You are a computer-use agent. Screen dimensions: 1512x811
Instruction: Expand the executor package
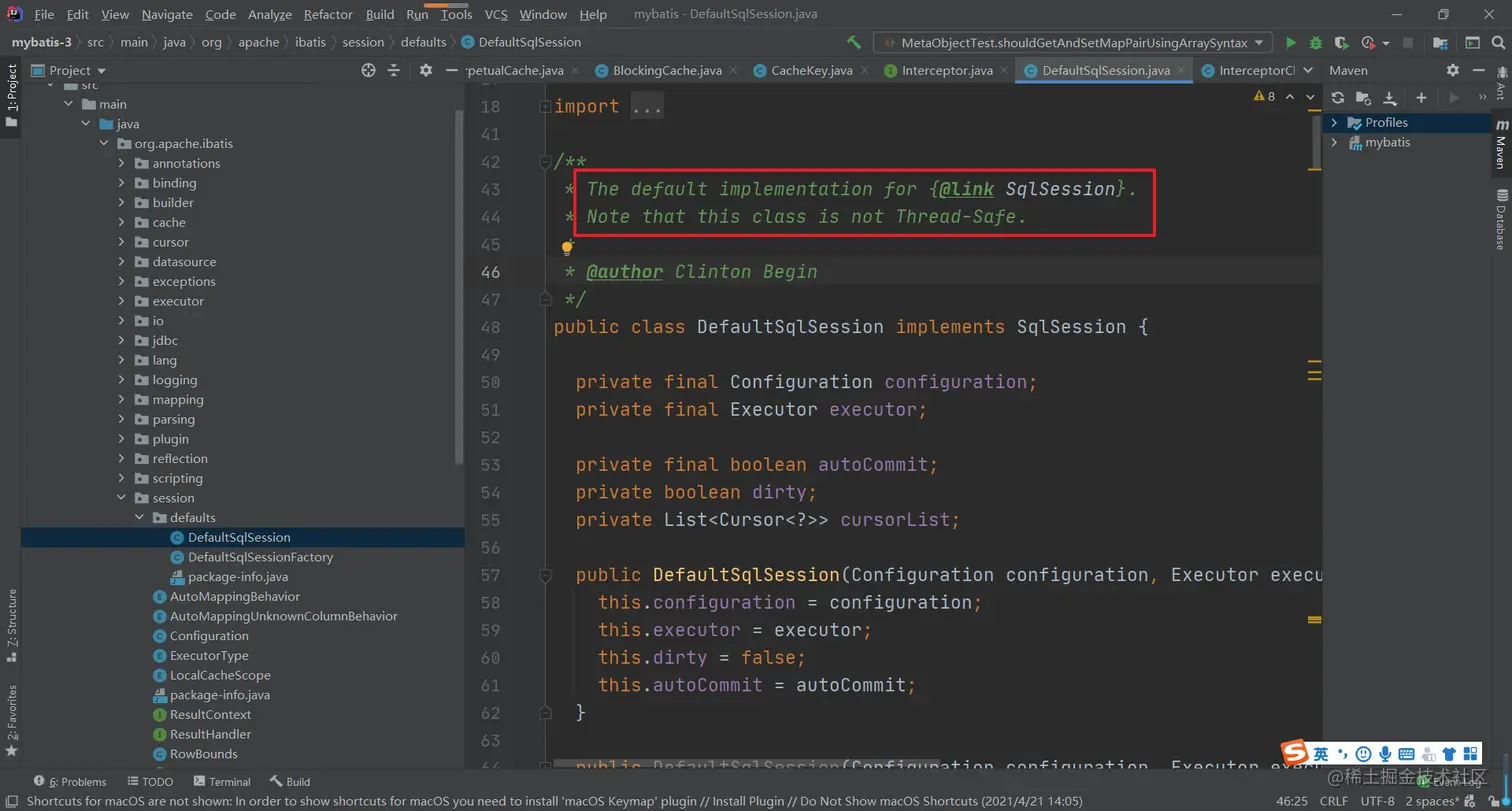coord(121,301)
